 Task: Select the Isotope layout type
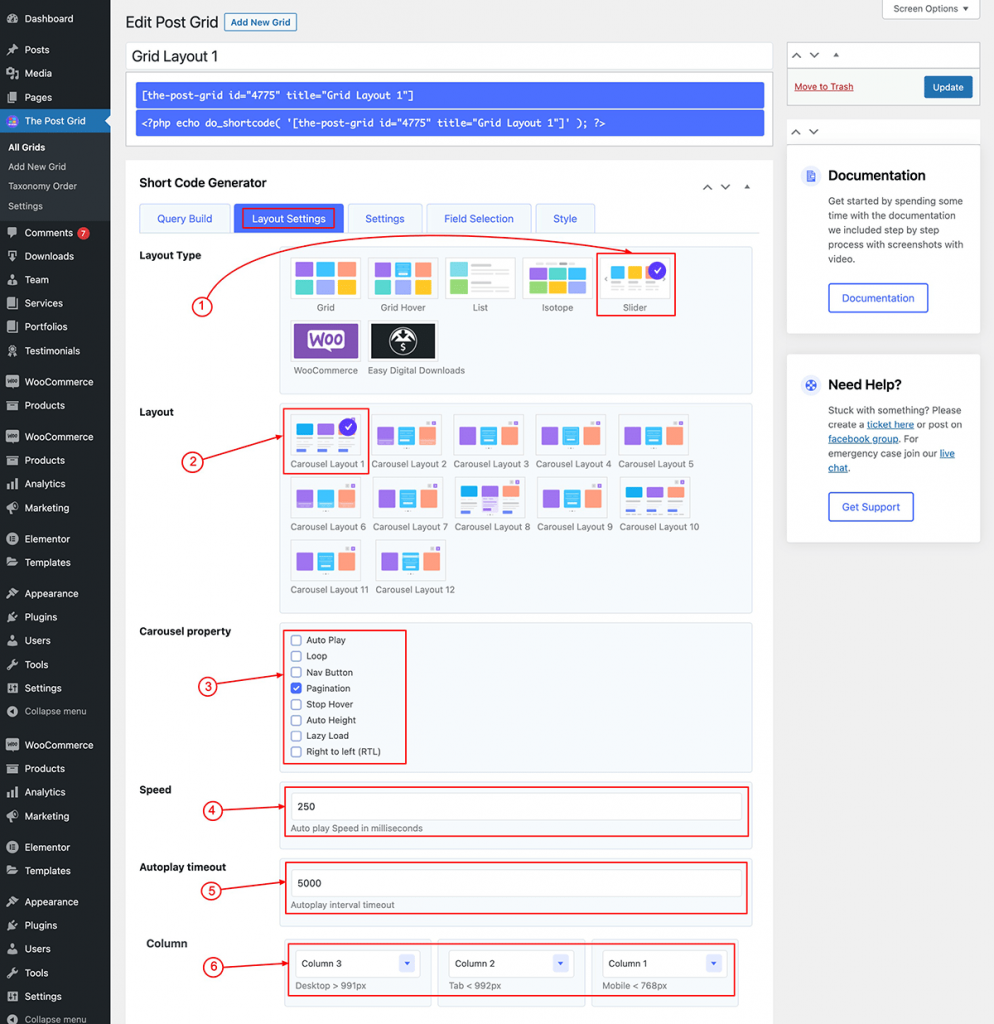pos(557,279)
